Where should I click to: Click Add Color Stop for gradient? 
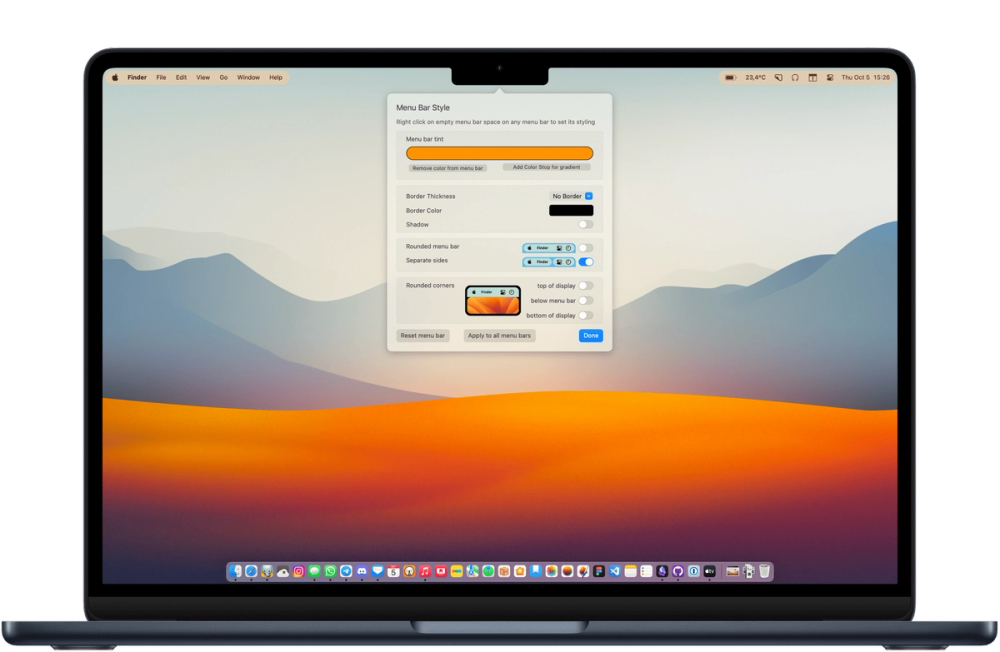point(547,167)
